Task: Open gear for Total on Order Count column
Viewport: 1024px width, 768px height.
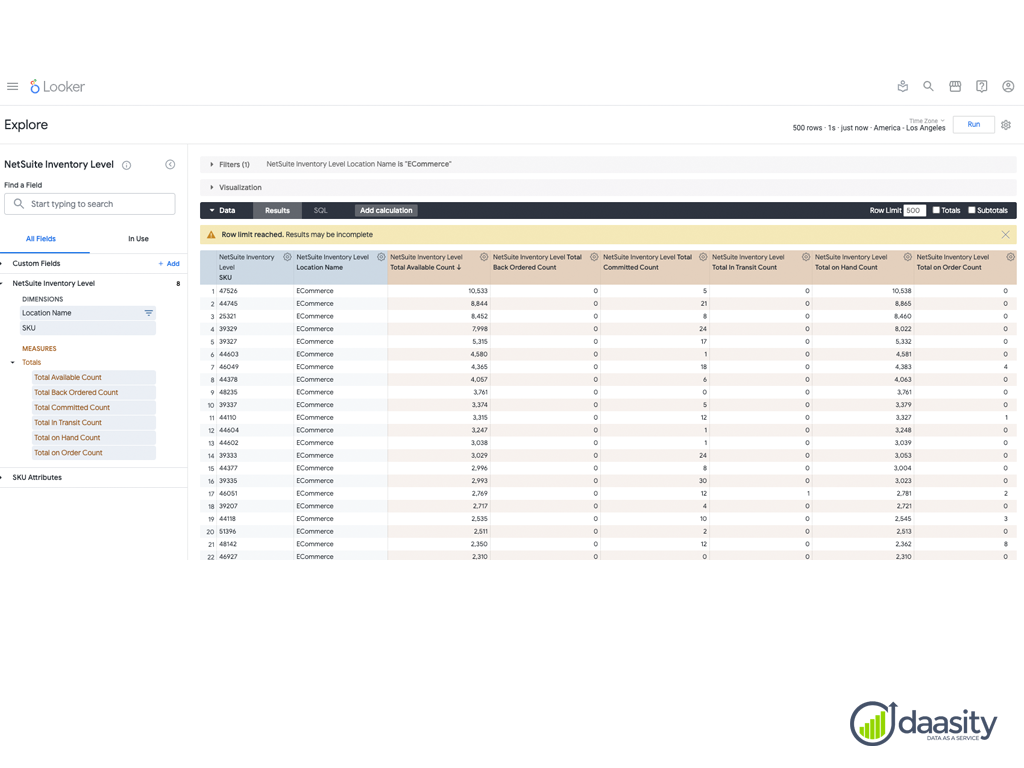Action: click(1010, 257)
